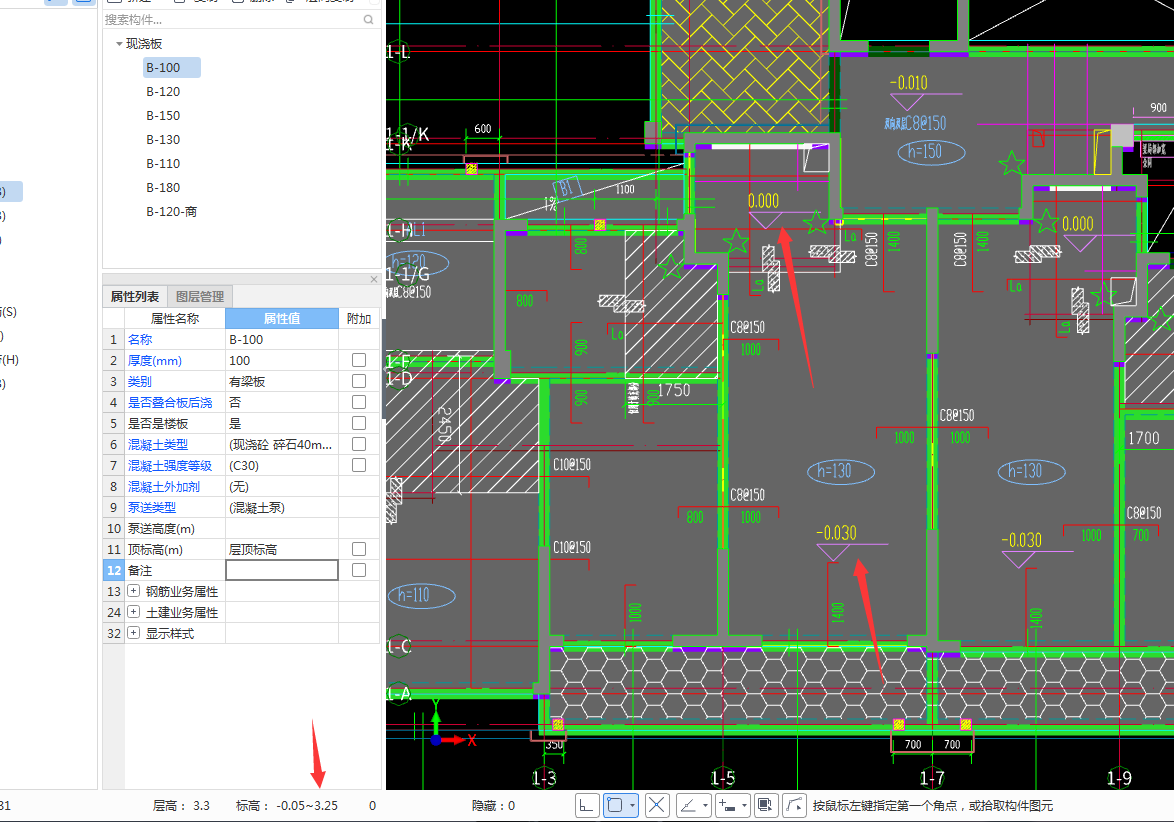Click the cross intersection snap icon
The height and width of the screenshot is (822, 1174).
pos(657,805)
